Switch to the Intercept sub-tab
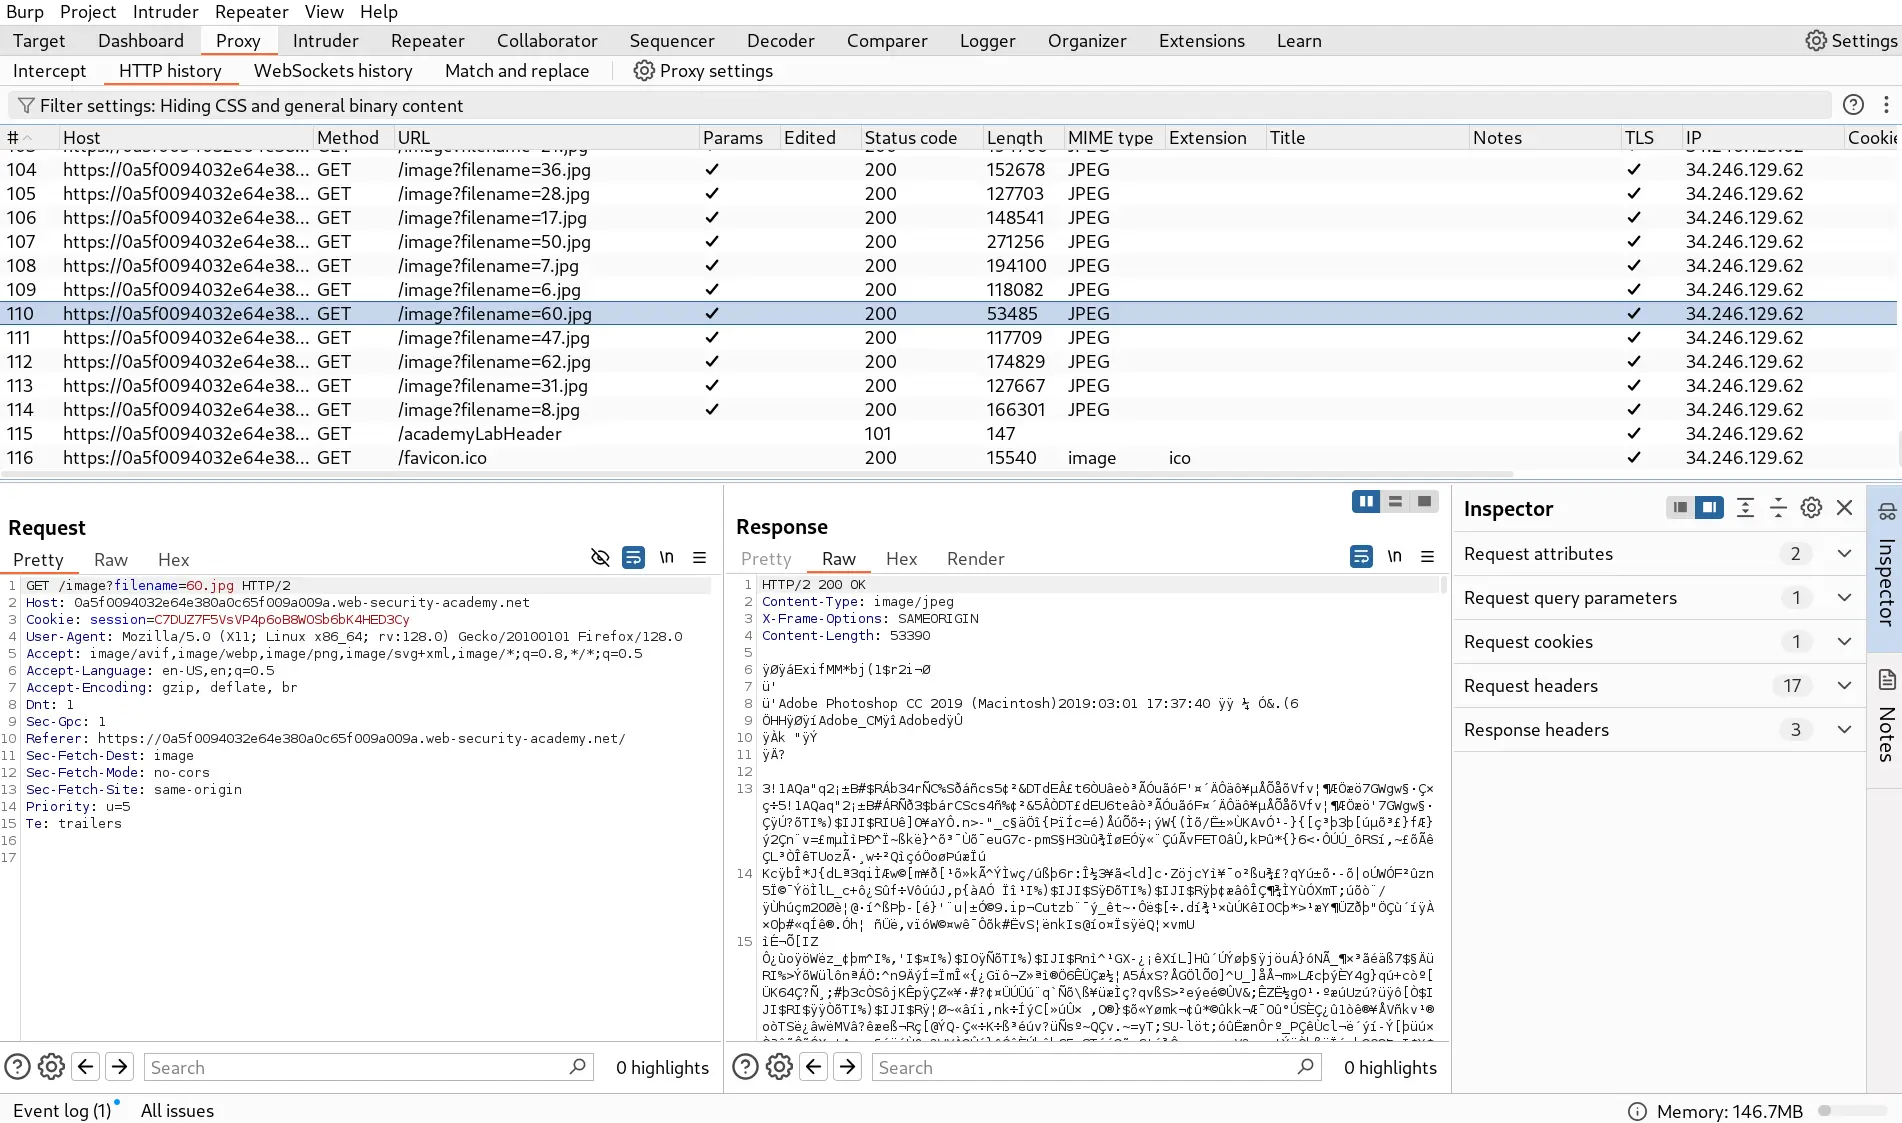The height and width of the screenshot is (1123, 1902). click(49, 71)
